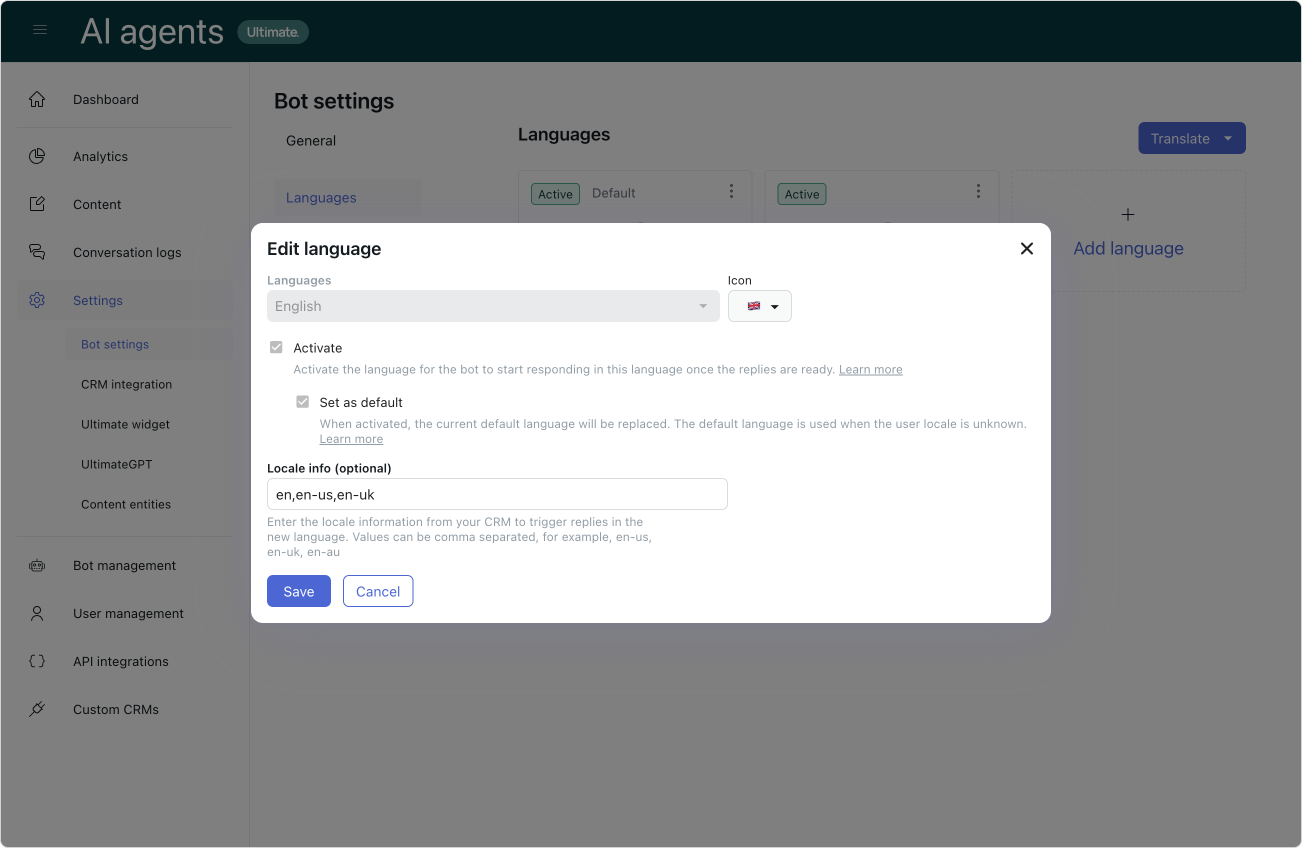Image resolution: width=1302 pixels, height=848 pixels.
Task: Click the API integrations braces icon
Action: 37,661
